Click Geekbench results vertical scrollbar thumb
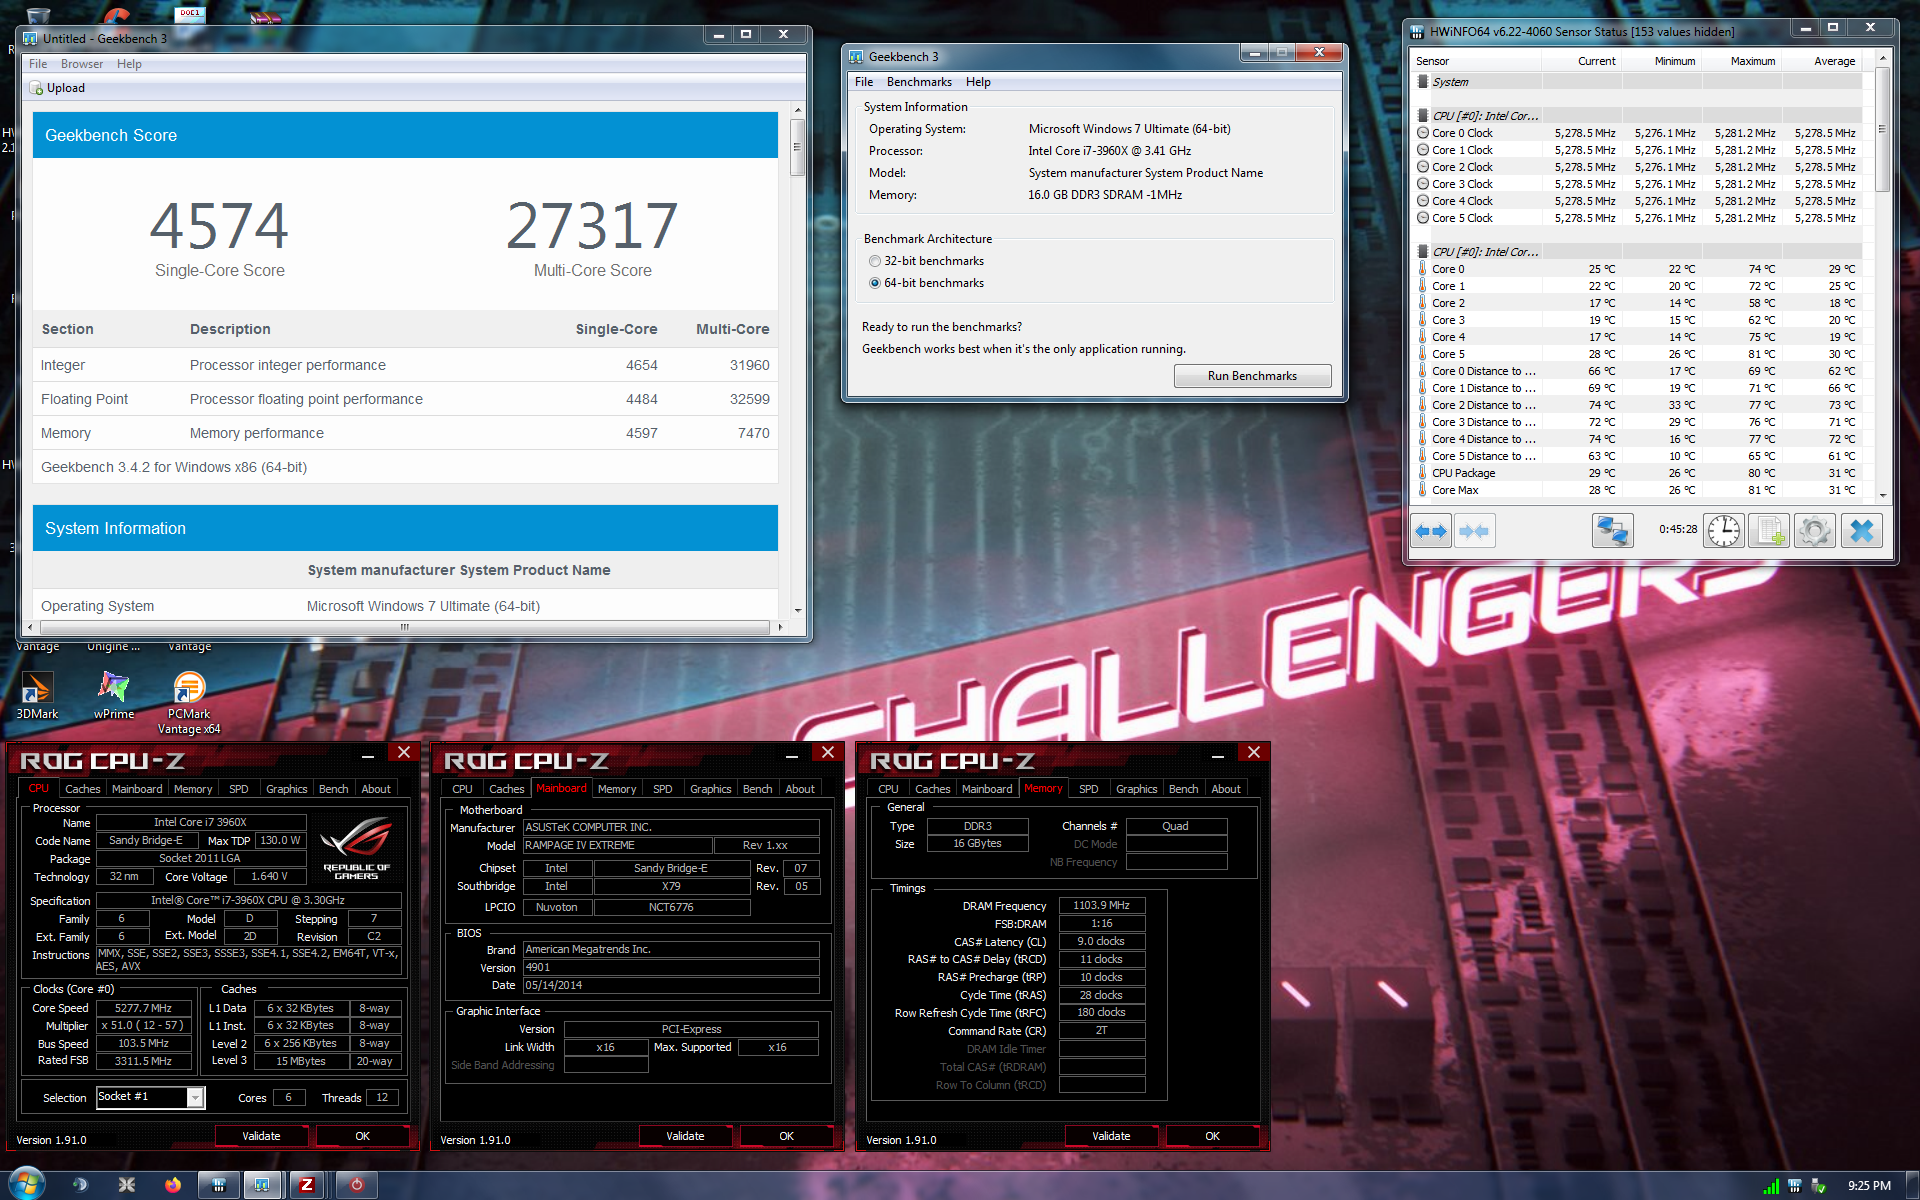This screenshot has width=1920, height=1200. click(x=797, y=147)
